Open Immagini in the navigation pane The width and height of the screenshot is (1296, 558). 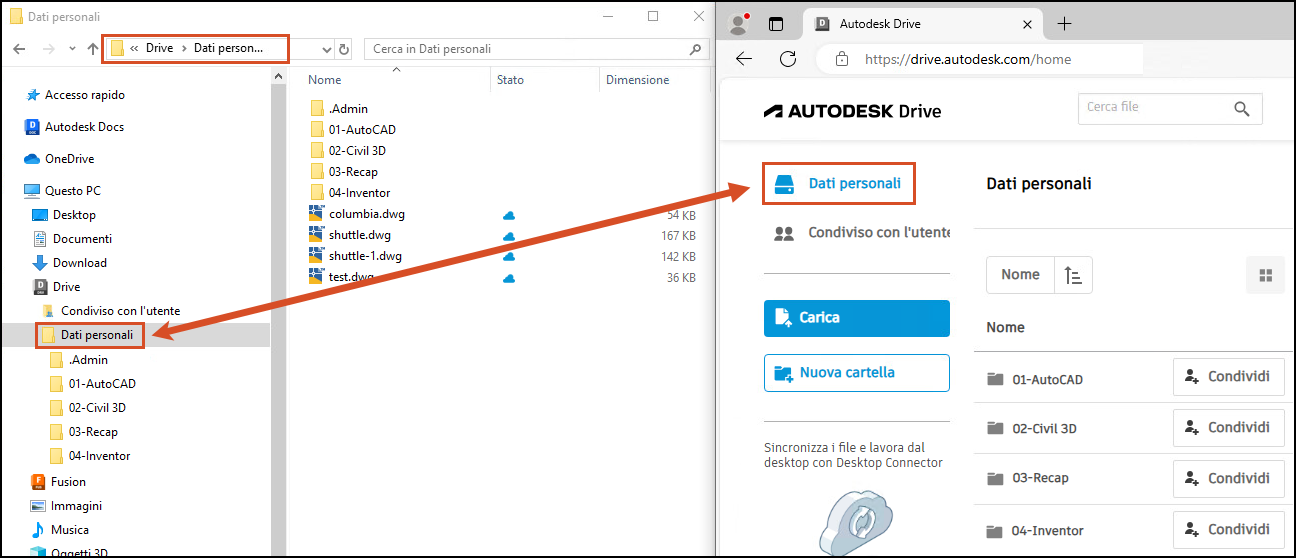point(76,506)
